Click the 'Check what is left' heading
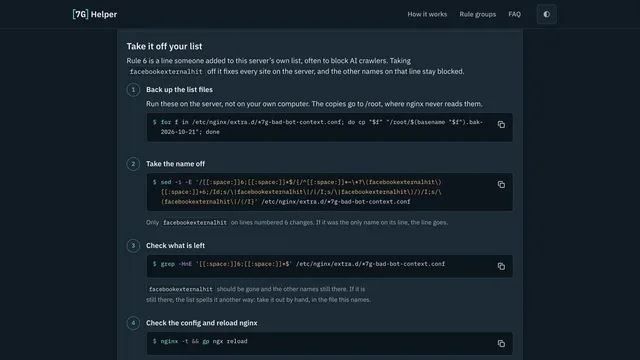The width and height of the screenshot is (640, 360). click(176, 245)
